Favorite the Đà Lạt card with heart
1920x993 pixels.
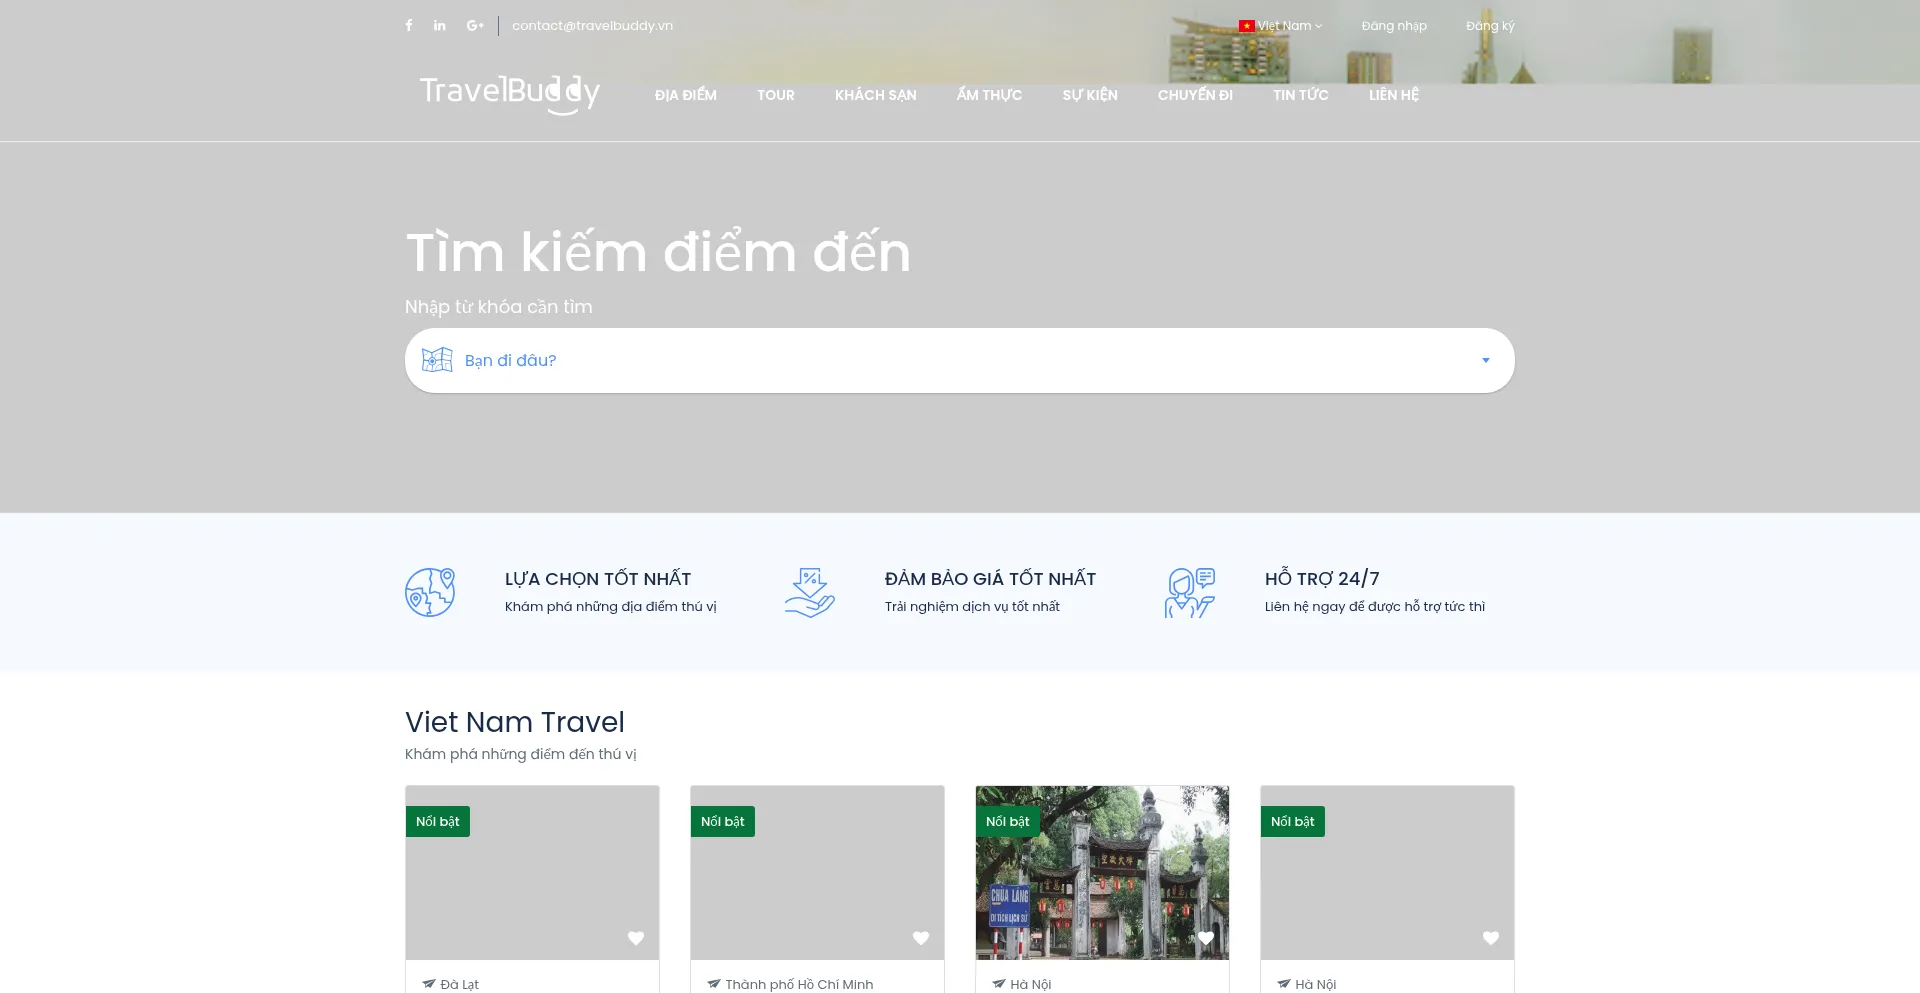click(x=636, y=938)
